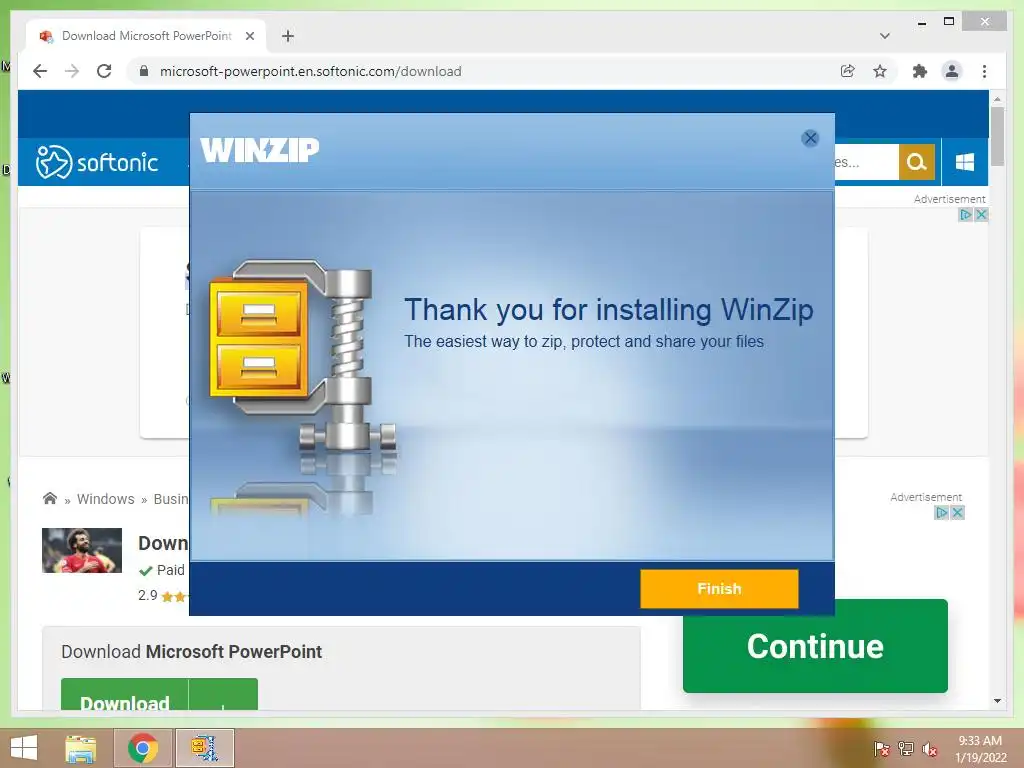Click the 2.9 star rating

[x=163, y=596]
